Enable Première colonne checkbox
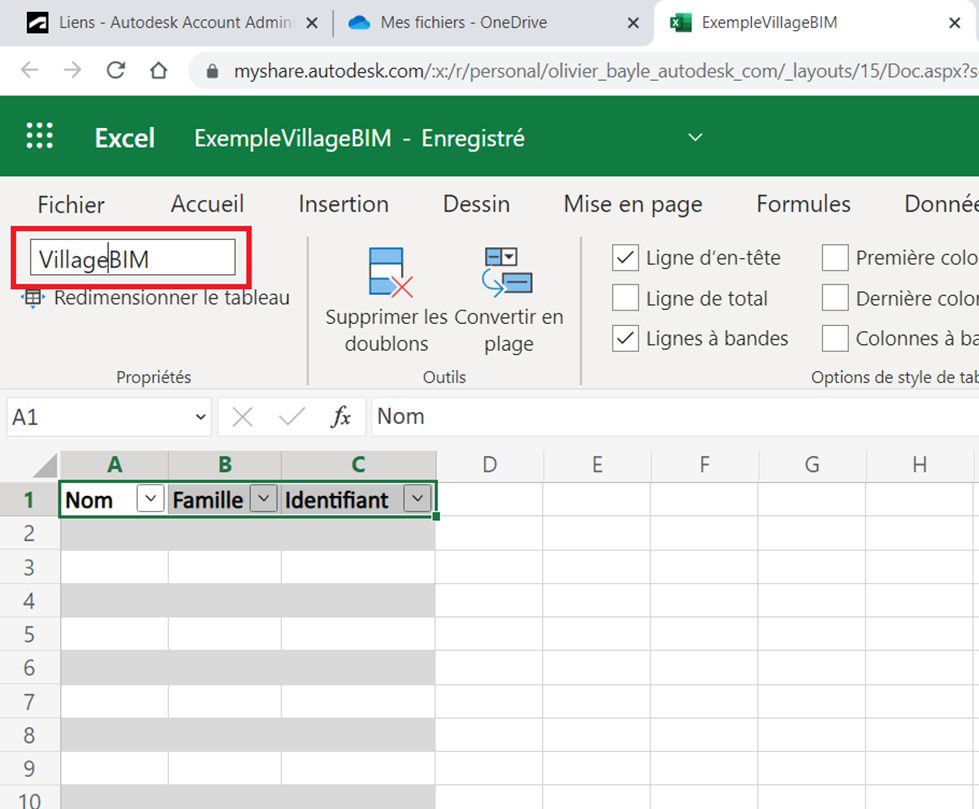 coord(835,258)
